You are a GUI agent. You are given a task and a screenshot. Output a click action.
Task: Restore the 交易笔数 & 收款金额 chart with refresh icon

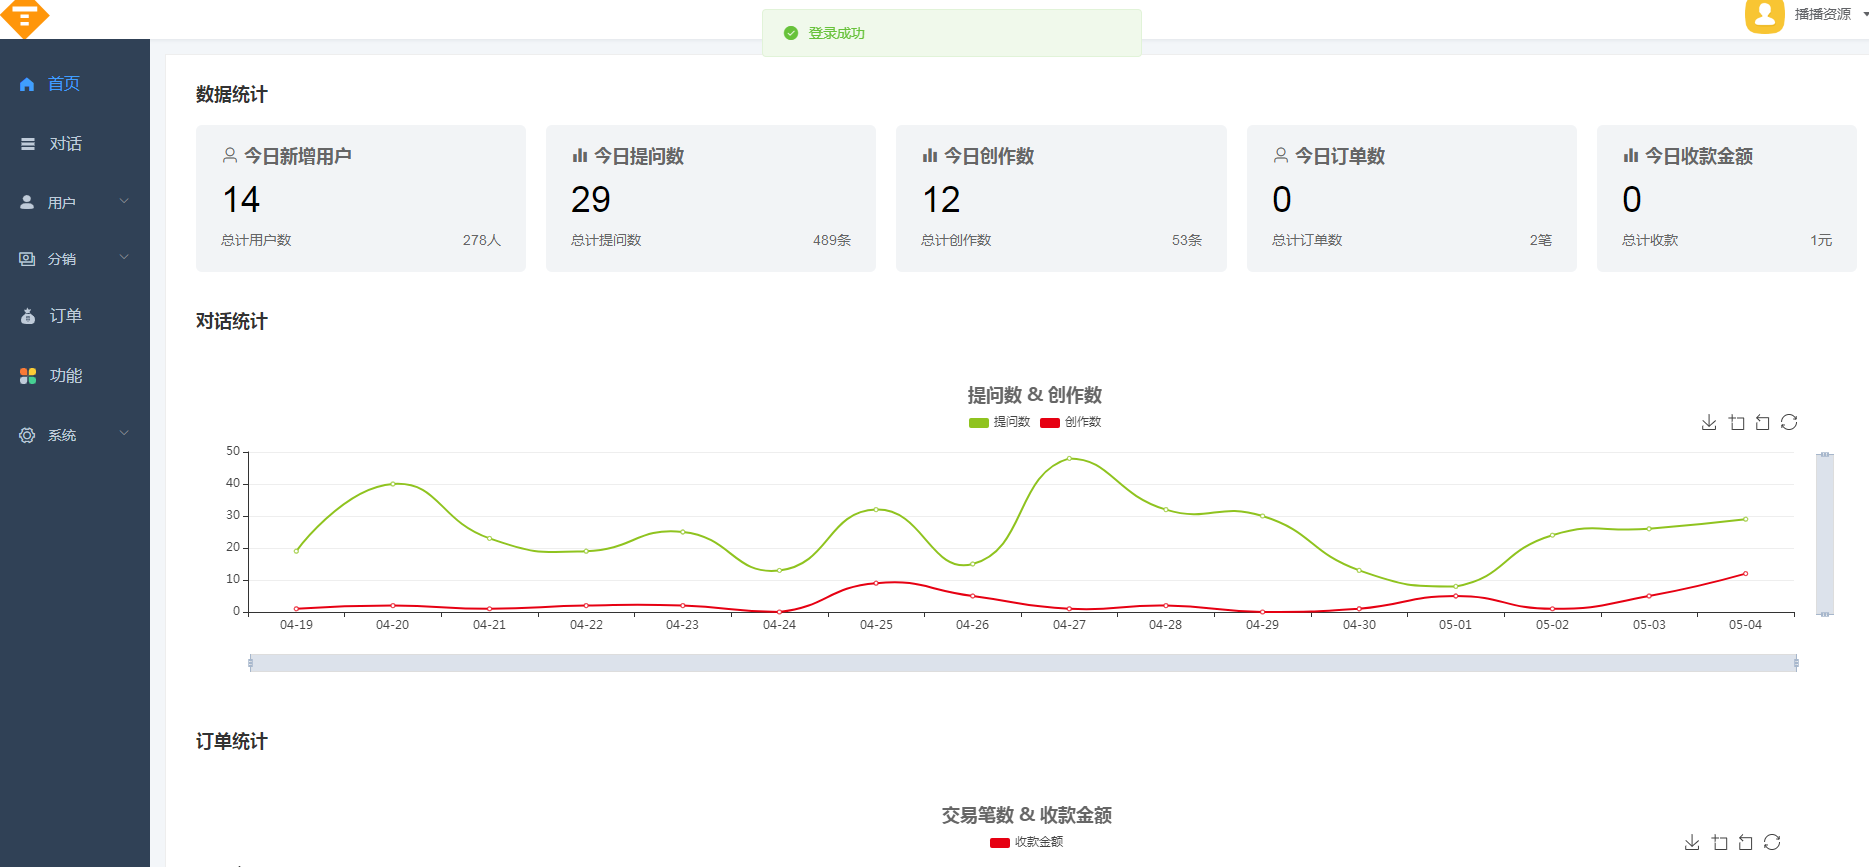pos(1772,843)
